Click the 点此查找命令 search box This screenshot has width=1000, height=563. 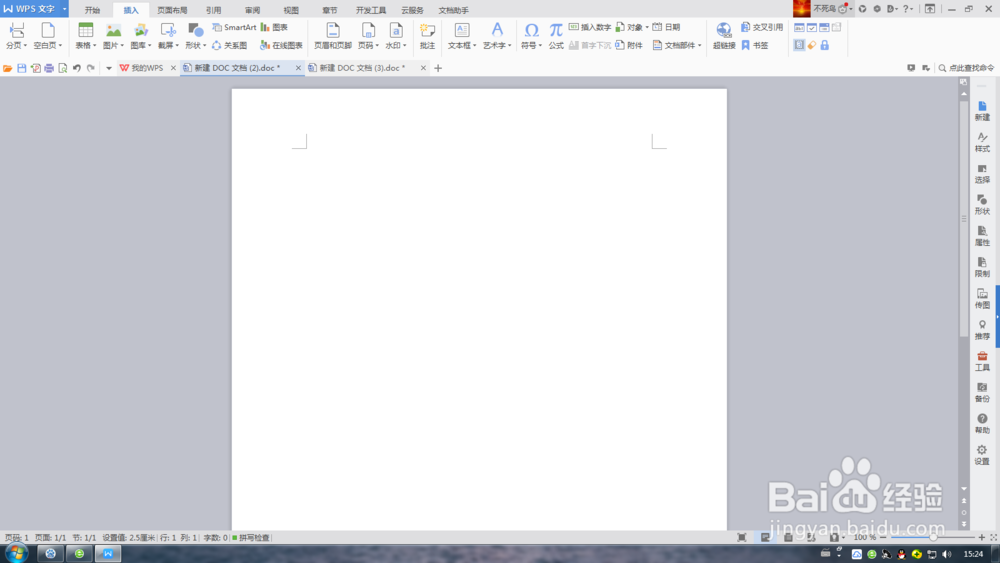tap(966, 68)
